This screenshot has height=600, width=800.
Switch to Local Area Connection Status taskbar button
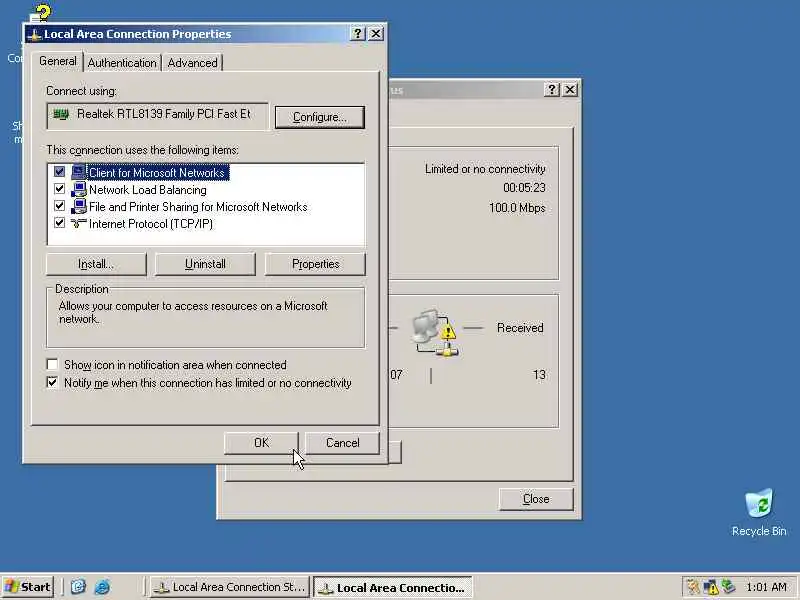click(x=230, y=587)
